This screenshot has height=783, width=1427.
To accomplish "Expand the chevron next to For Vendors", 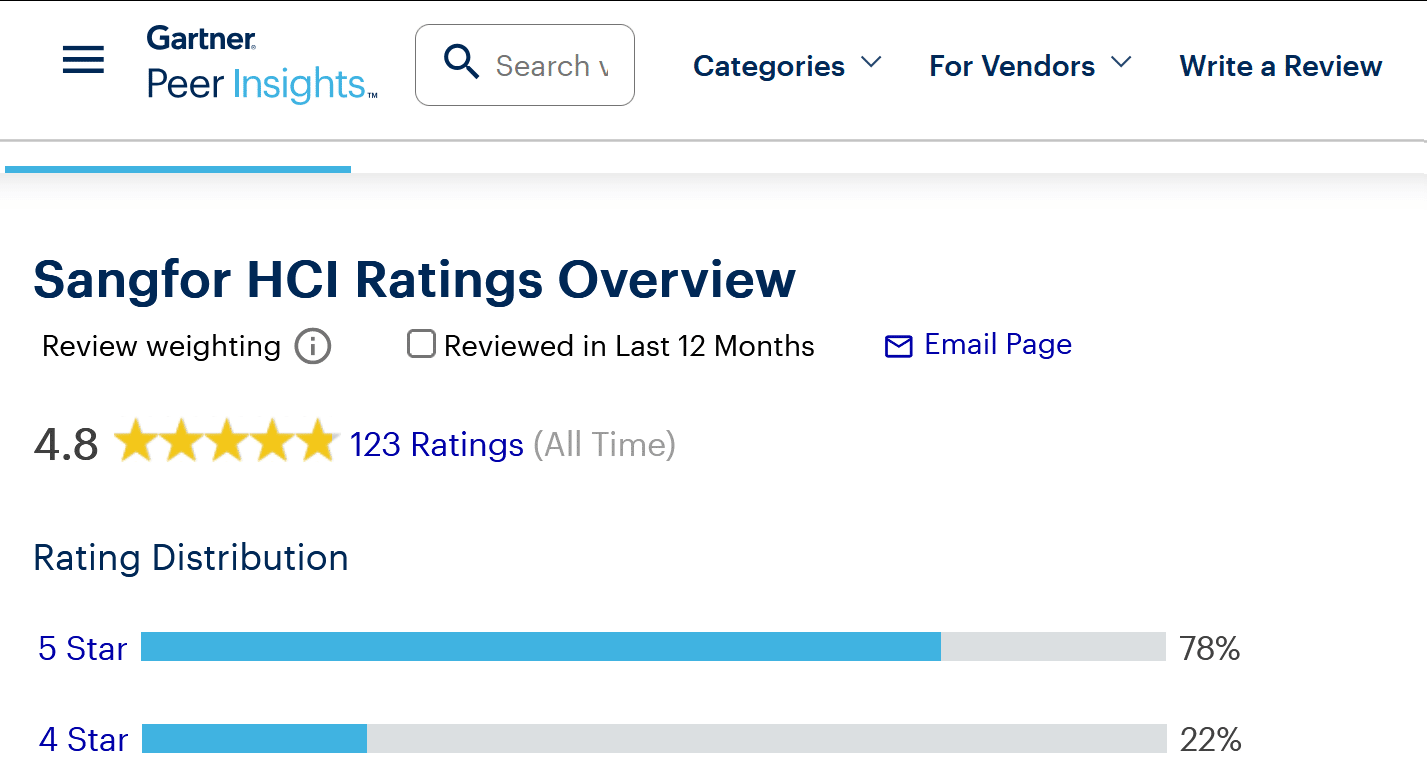I will click(x=1121, y=63).
